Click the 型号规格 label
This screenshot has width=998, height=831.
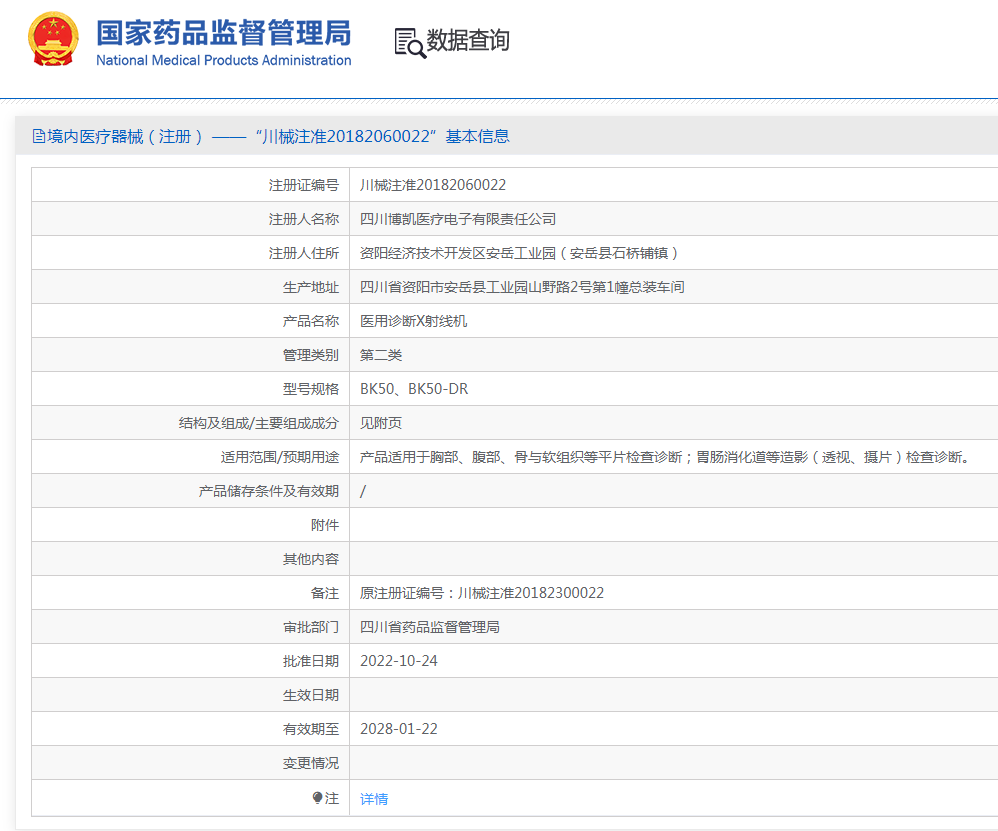311,389
